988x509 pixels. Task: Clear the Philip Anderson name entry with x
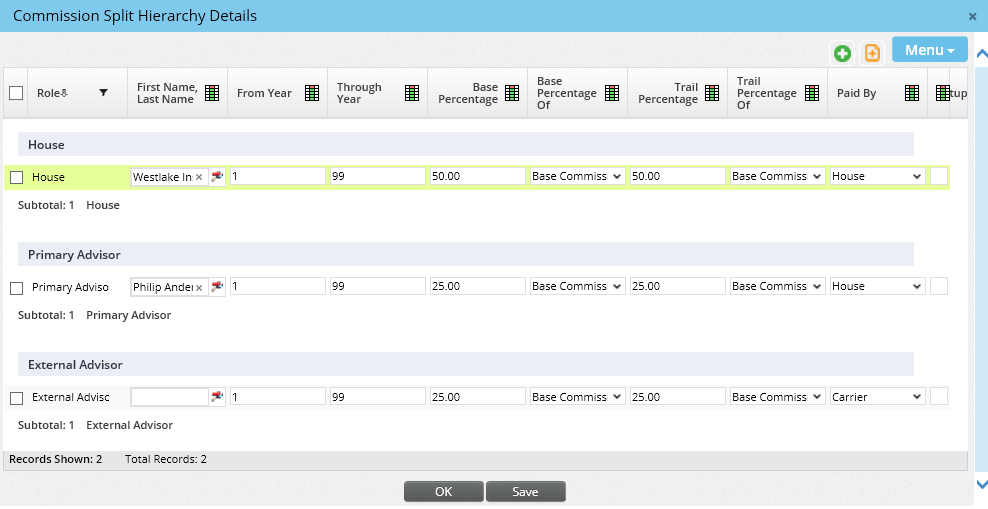pos(198,288)
